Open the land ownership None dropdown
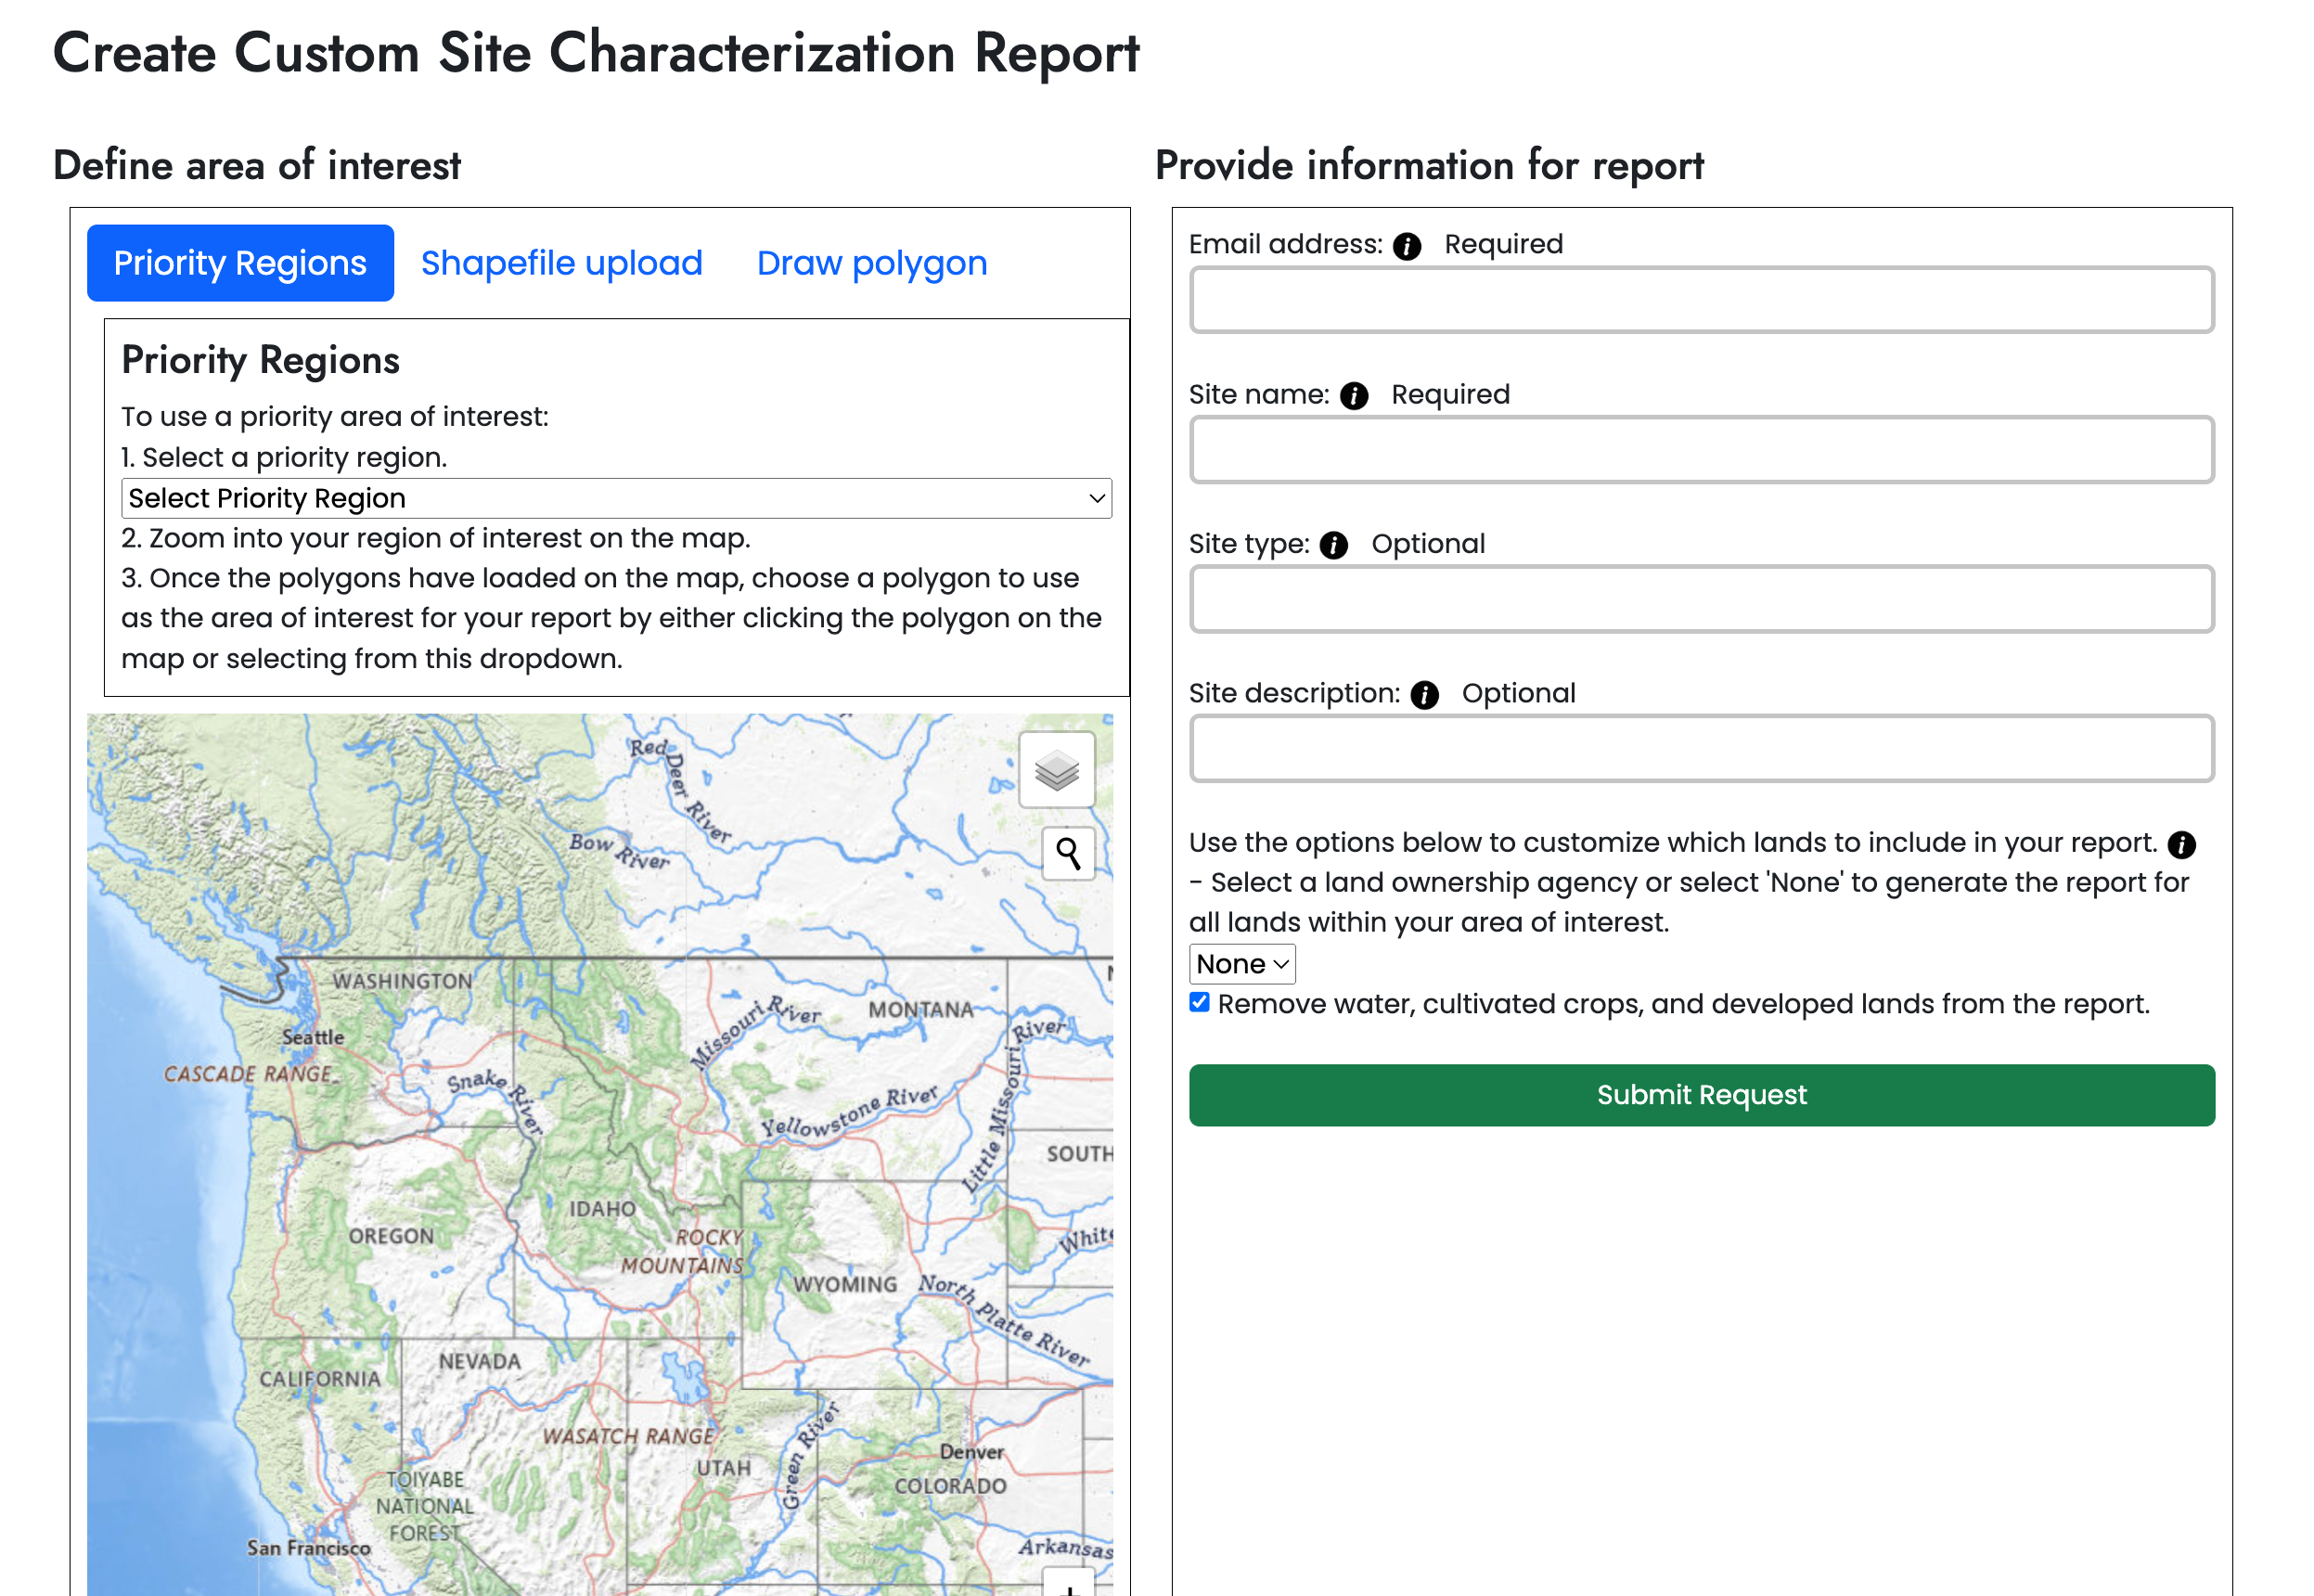 1241,964
